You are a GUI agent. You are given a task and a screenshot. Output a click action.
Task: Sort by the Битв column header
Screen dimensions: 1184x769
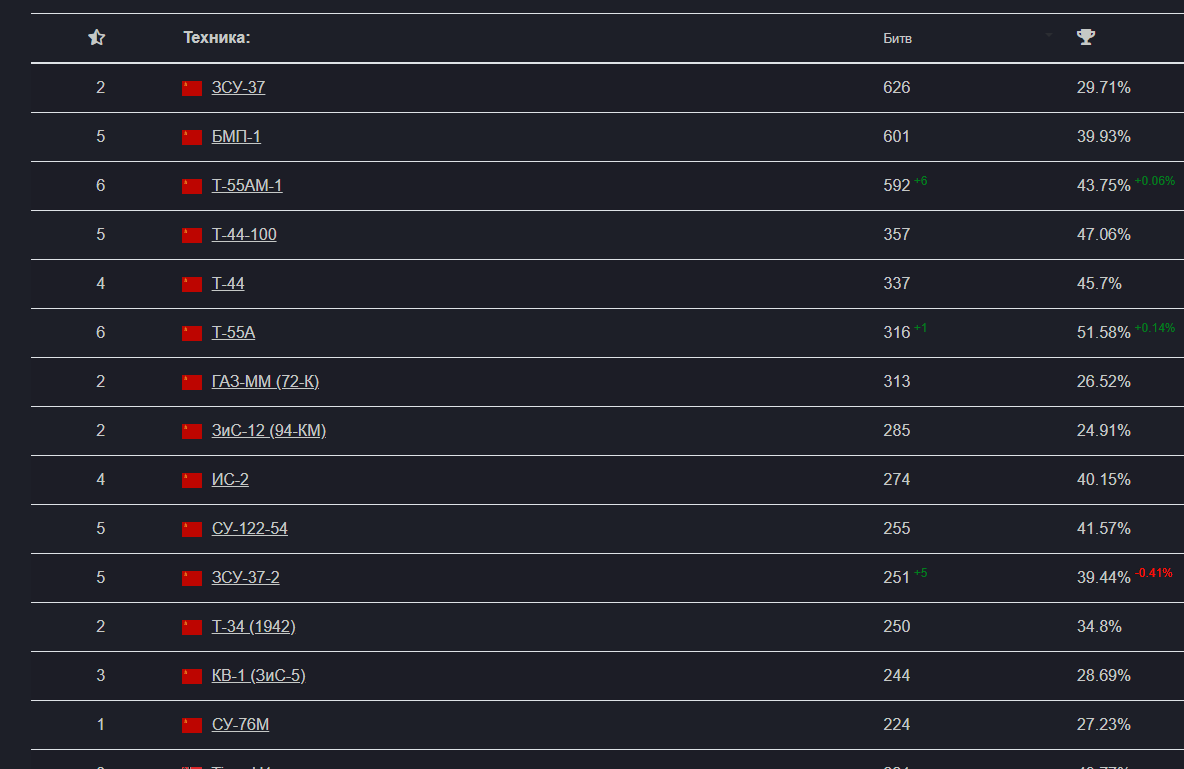897,39
